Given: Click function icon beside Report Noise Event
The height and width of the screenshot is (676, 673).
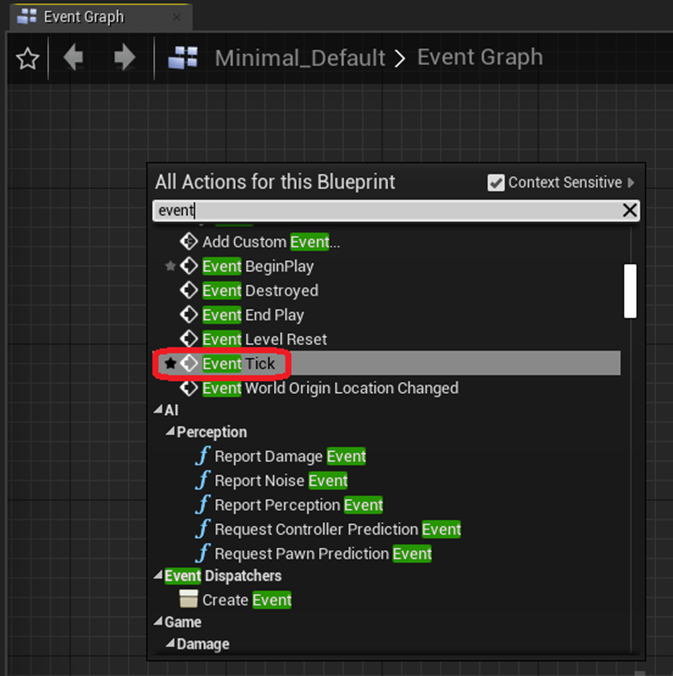Looking at the screenshot, I should [x=203, y=480].
